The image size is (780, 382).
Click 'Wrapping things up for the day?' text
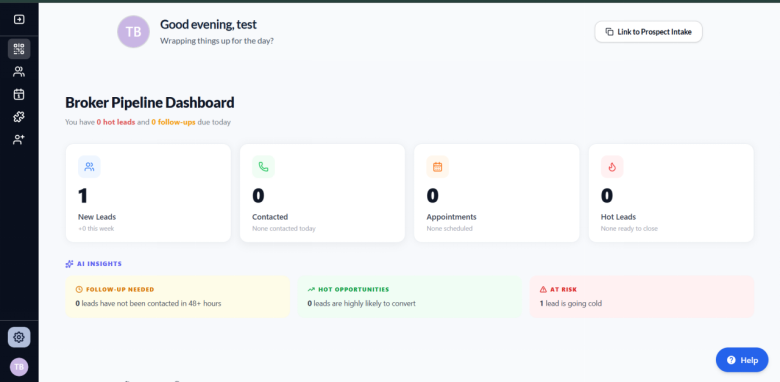[217, 41]
